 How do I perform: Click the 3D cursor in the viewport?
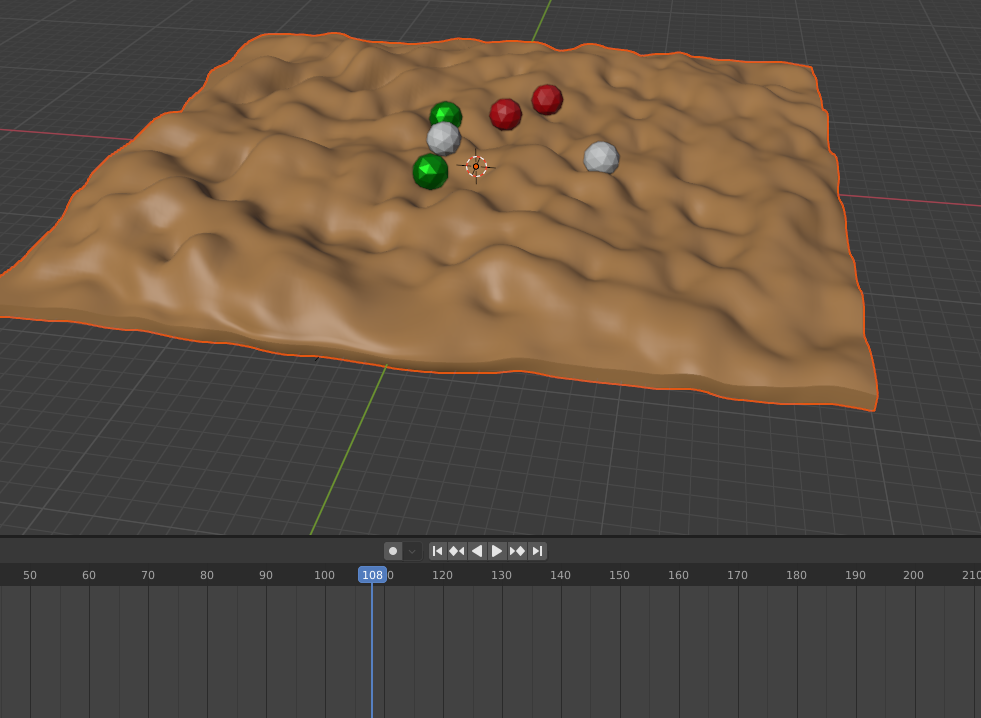point(477,167)
